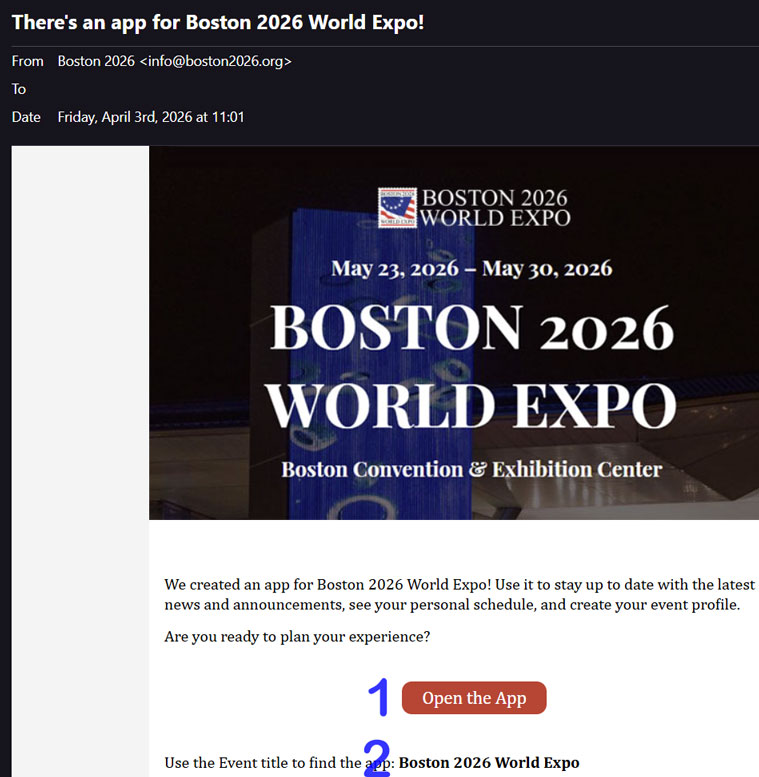Click the BOSTON 2026 WORLD EXPO logo text

[495, 208]
